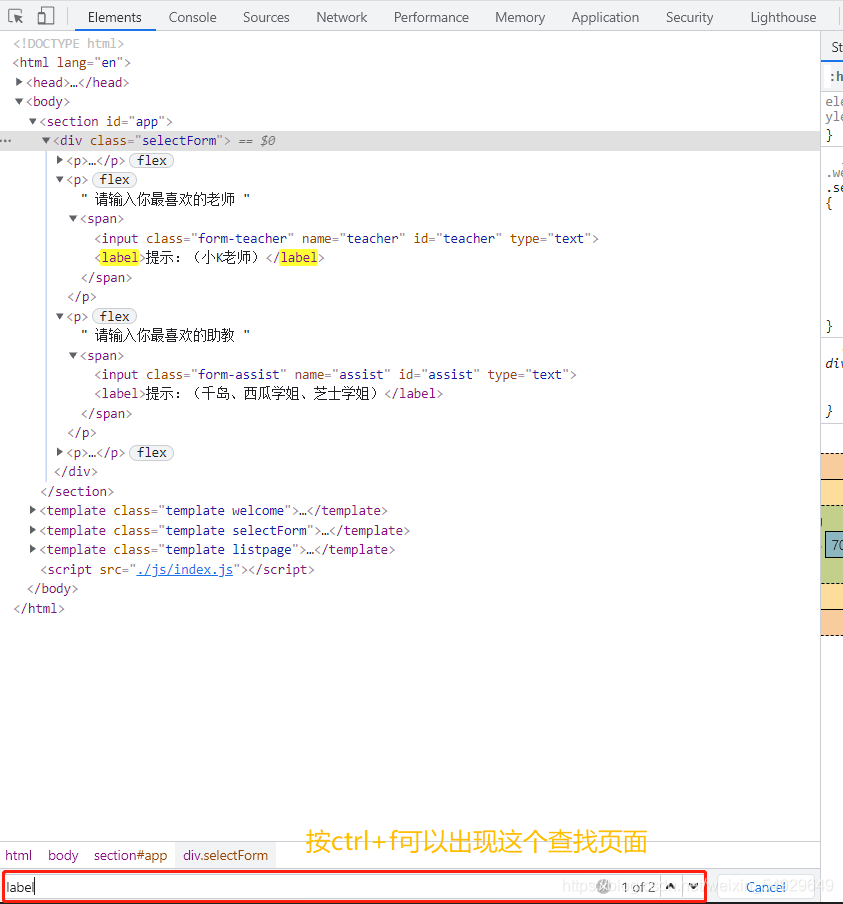The height and width of the screenshot is (904, 843).
Task: Cancel the find in Elements search
Action: (765, 887)
